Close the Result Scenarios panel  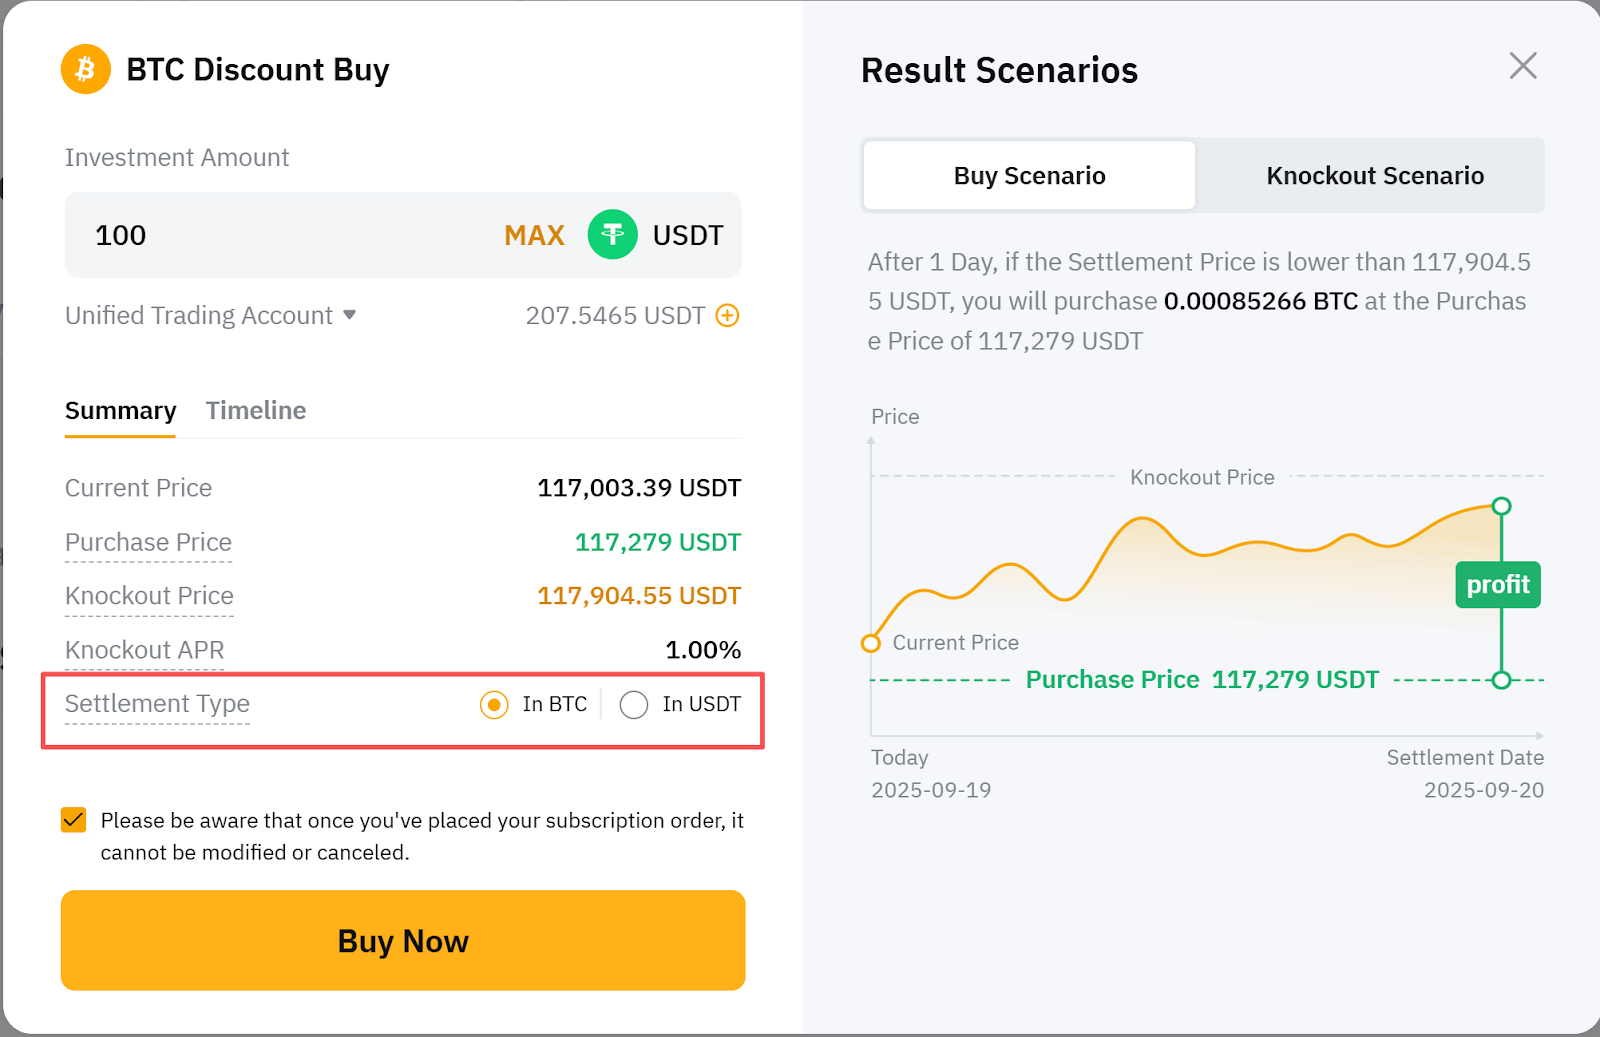point(1522,66)
